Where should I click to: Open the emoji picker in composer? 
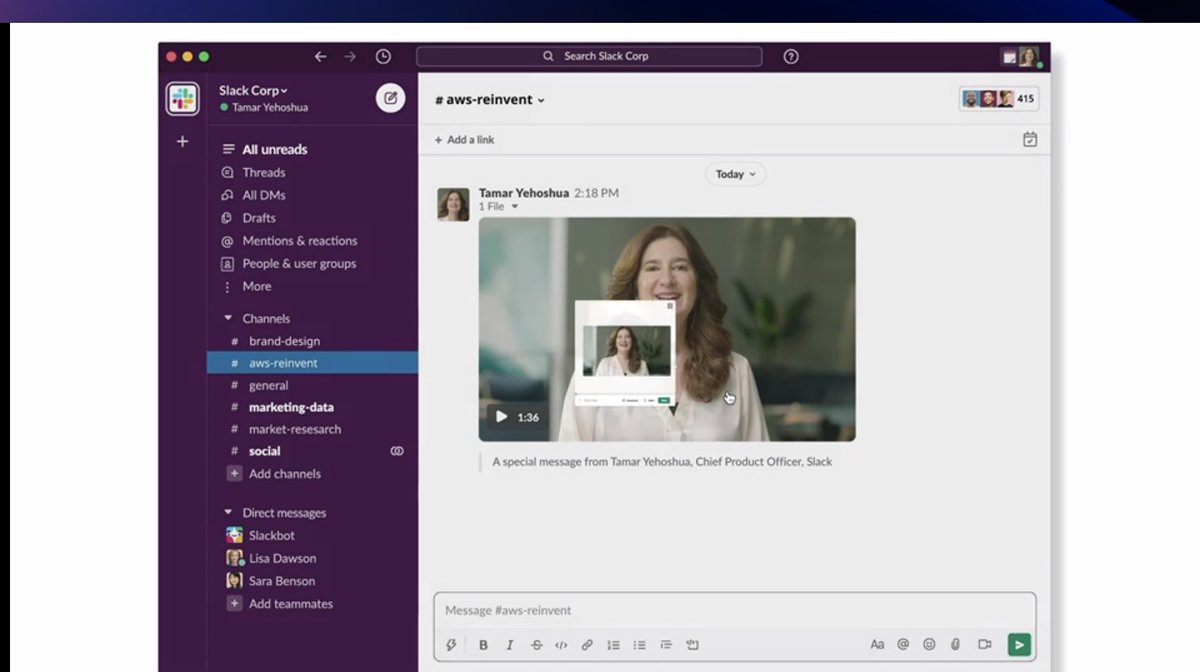tap(929, 645)
